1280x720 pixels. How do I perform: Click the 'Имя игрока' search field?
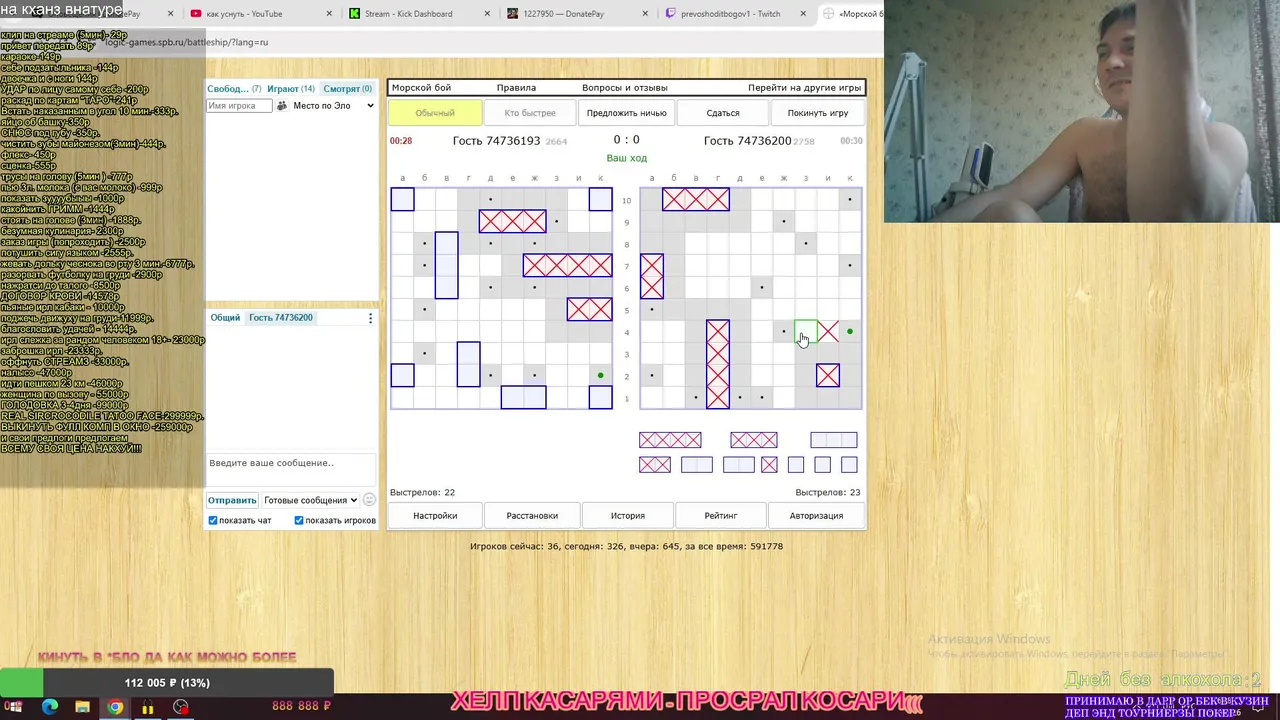tap(238, 106)
